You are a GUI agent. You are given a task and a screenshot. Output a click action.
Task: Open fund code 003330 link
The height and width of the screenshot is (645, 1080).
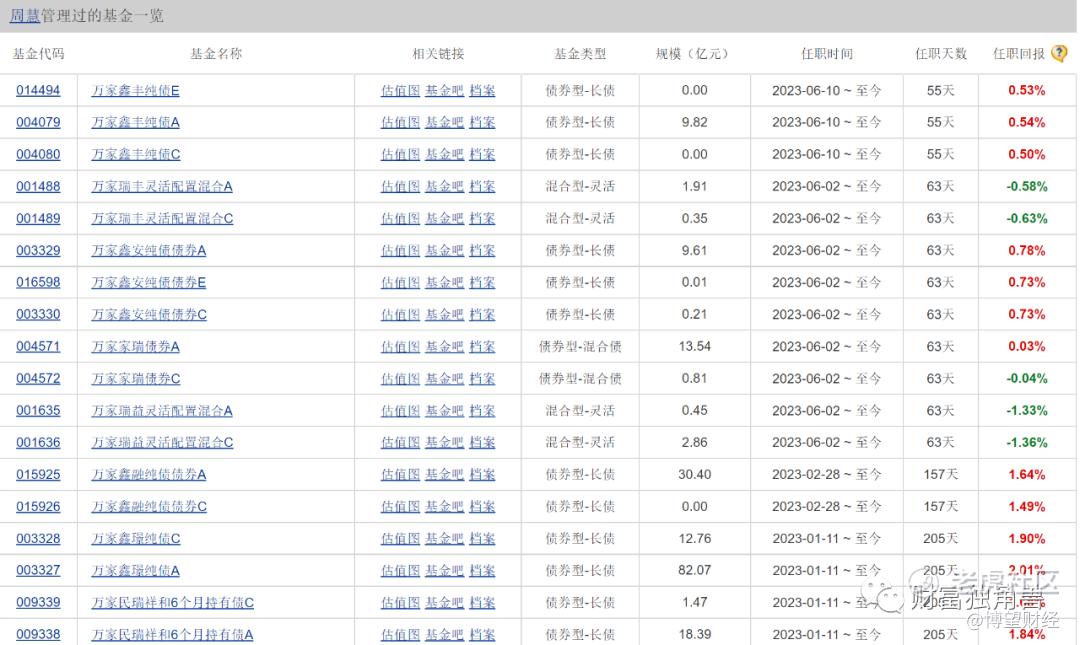38,314
